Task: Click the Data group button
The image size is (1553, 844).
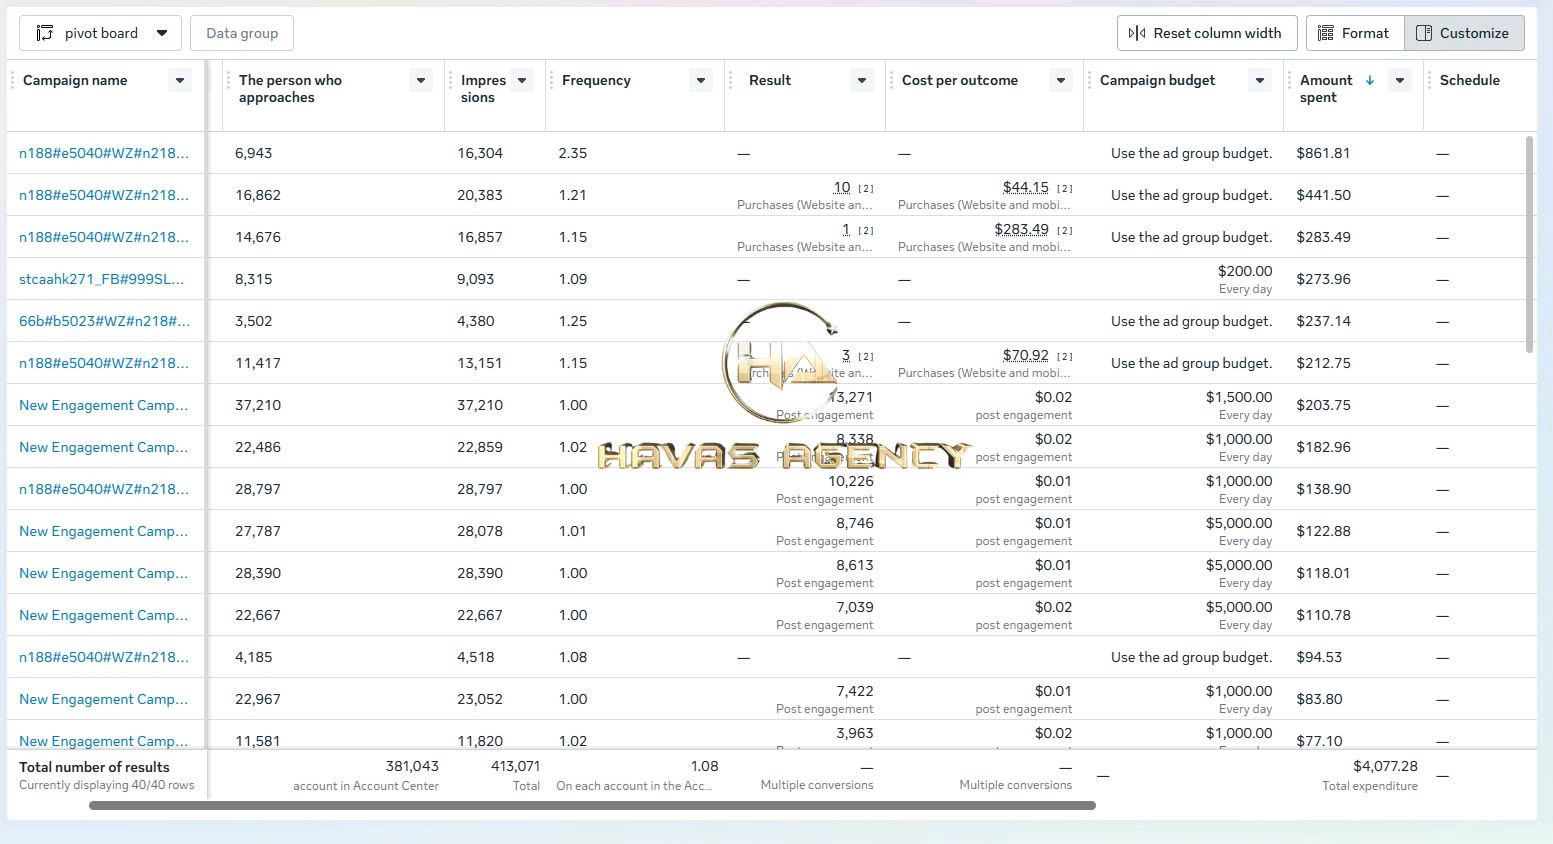Action: [242, 33]
